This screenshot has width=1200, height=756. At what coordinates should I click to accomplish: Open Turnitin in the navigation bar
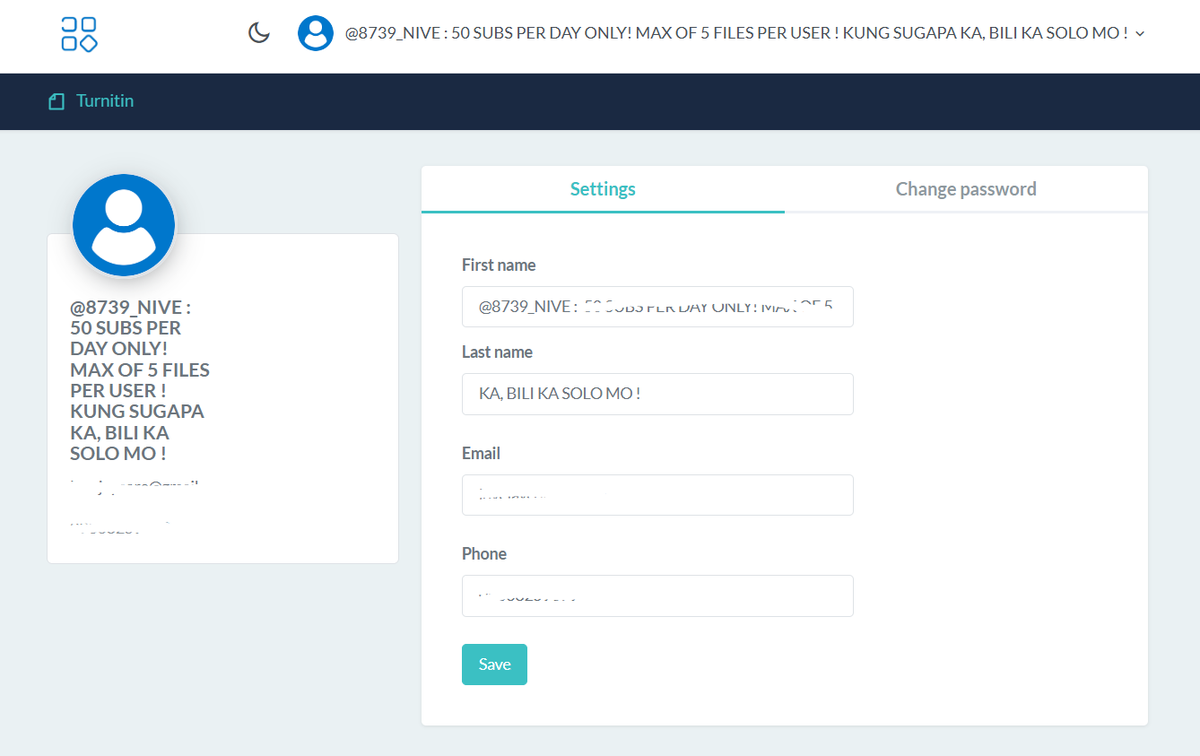click(x=105, y=101)
